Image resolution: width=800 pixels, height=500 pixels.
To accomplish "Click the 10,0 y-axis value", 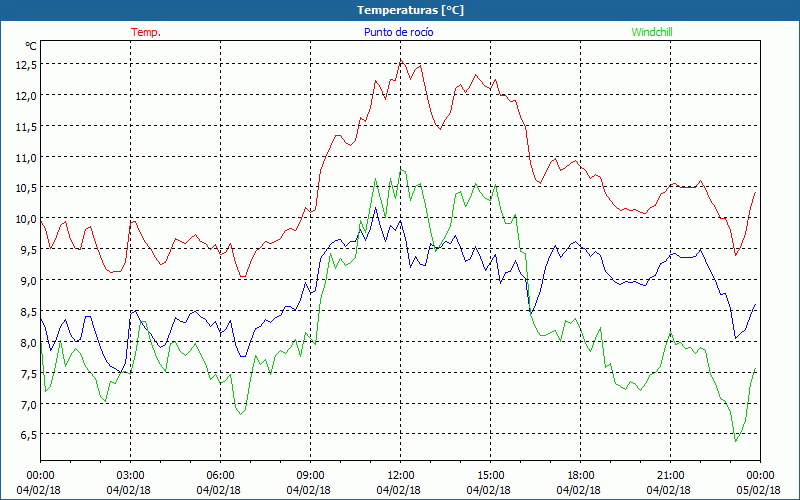I will tap(24, 219).
